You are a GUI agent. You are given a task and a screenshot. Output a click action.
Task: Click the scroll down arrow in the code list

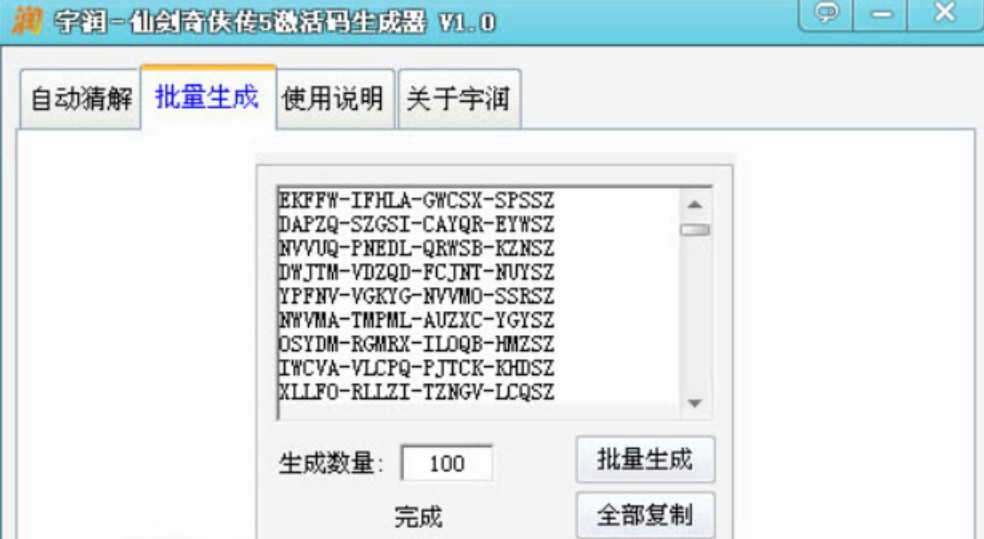[695, 403]
